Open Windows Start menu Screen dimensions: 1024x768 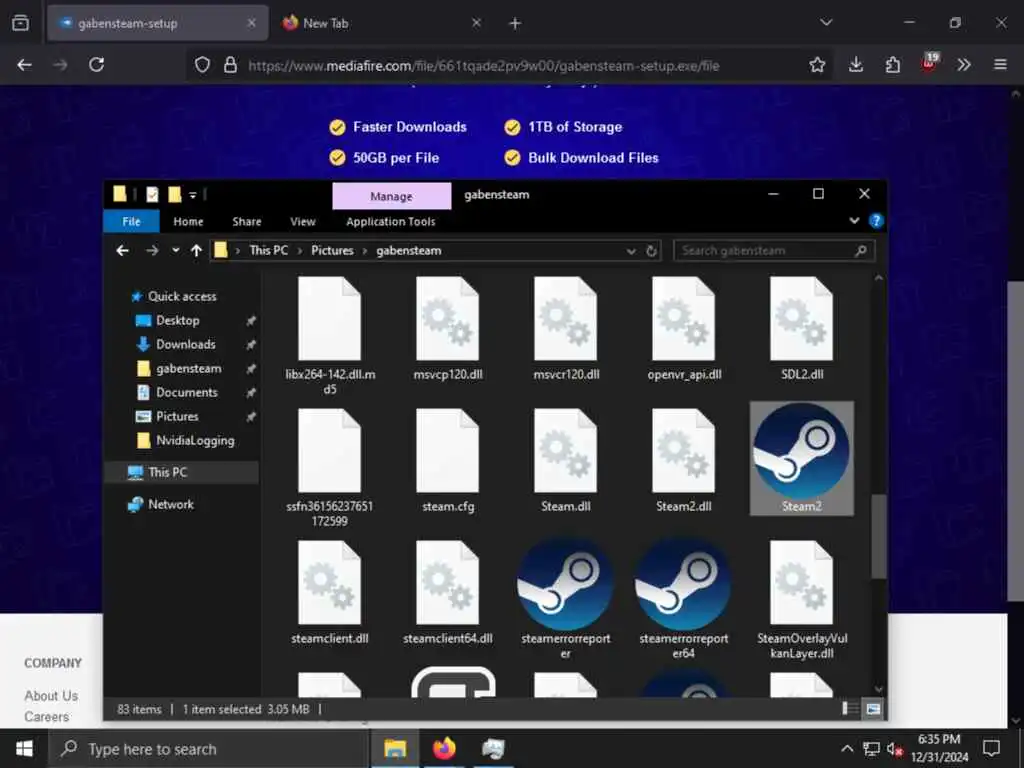point(24,748)
